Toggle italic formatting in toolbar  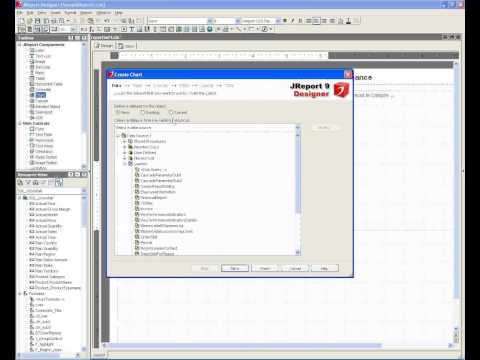pos(293,21)
